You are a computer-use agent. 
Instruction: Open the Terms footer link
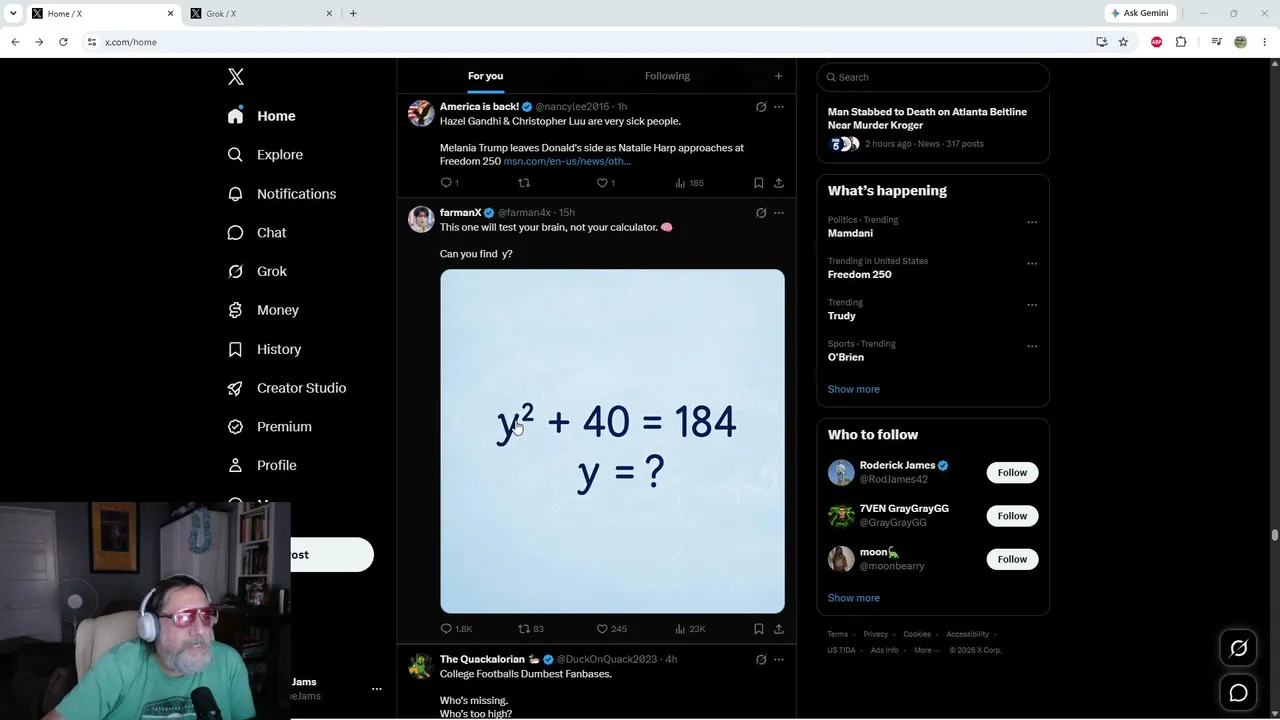(837, 634)
